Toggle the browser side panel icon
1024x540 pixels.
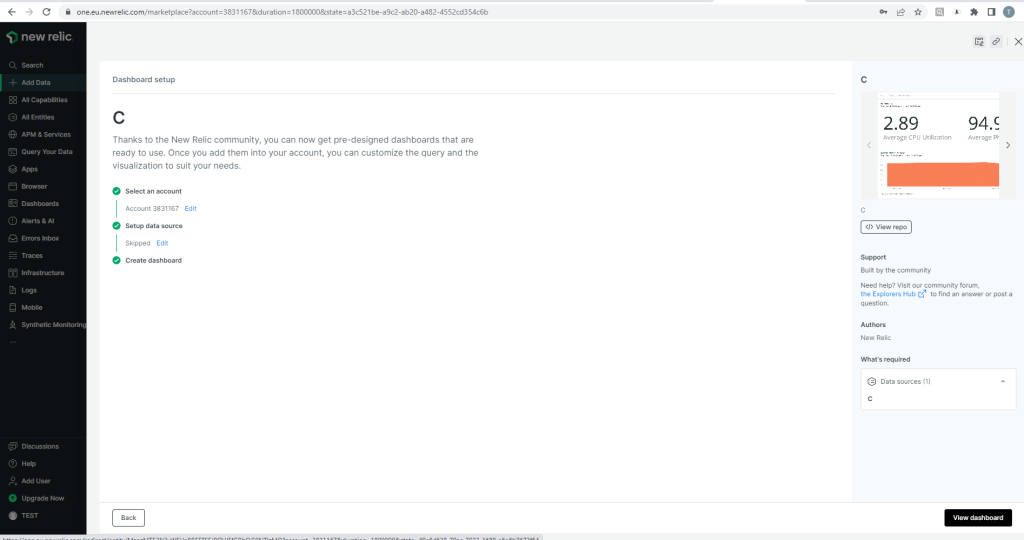991,12
